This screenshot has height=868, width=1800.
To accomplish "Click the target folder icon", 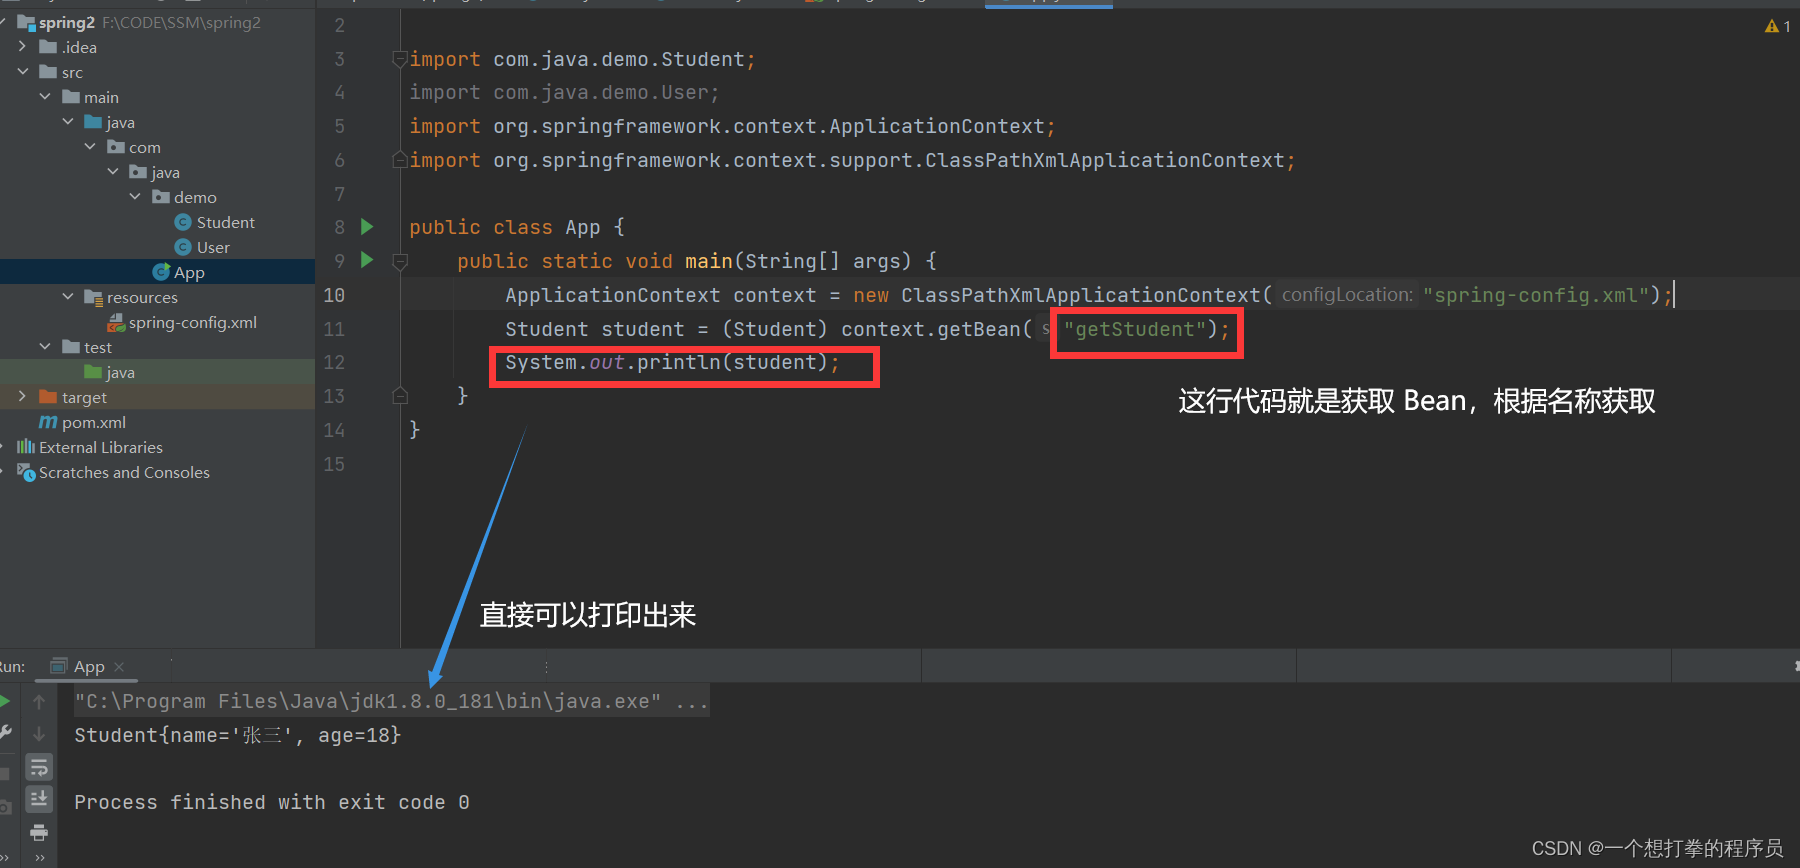I will point(48,397).
